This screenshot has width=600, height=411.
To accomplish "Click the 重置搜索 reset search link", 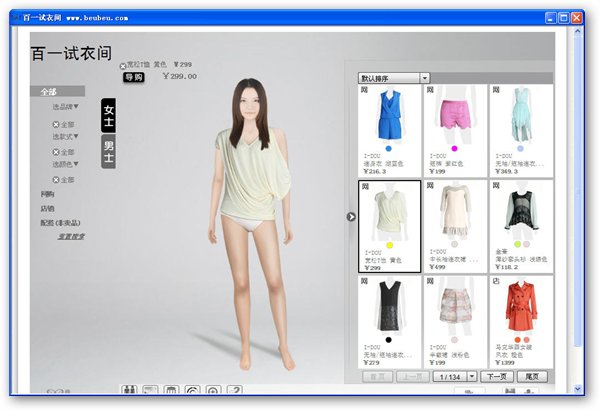I will [71, 237].
